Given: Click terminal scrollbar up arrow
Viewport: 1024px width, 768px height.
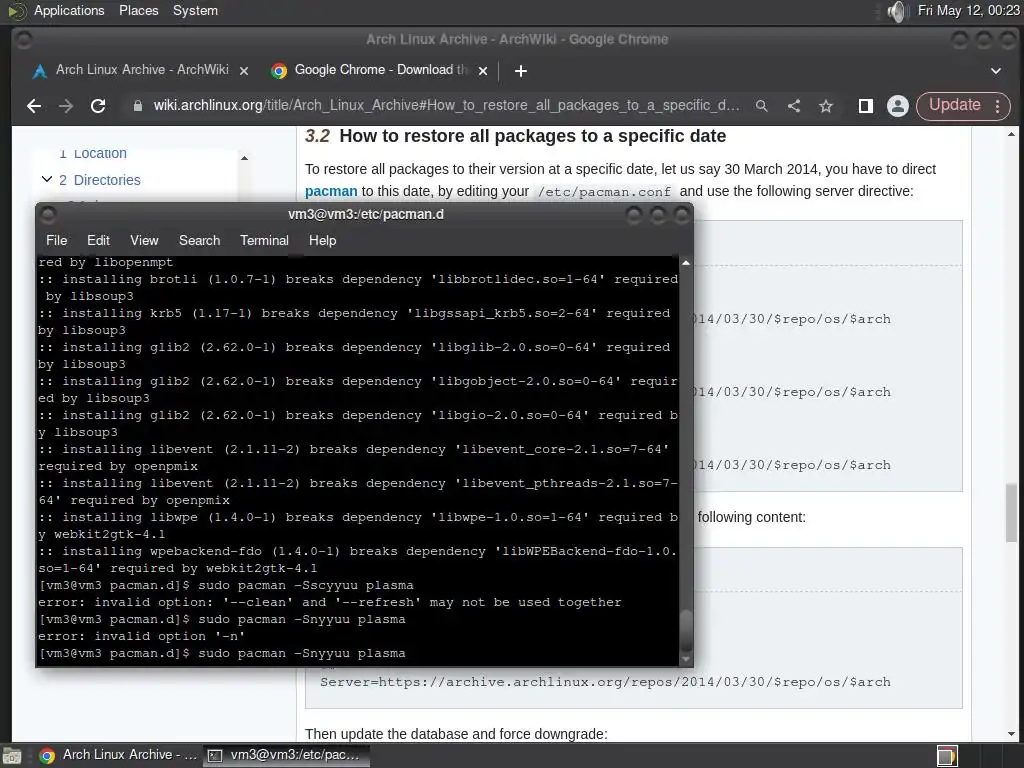Looking at the screenshot, I should coord(686,263).
